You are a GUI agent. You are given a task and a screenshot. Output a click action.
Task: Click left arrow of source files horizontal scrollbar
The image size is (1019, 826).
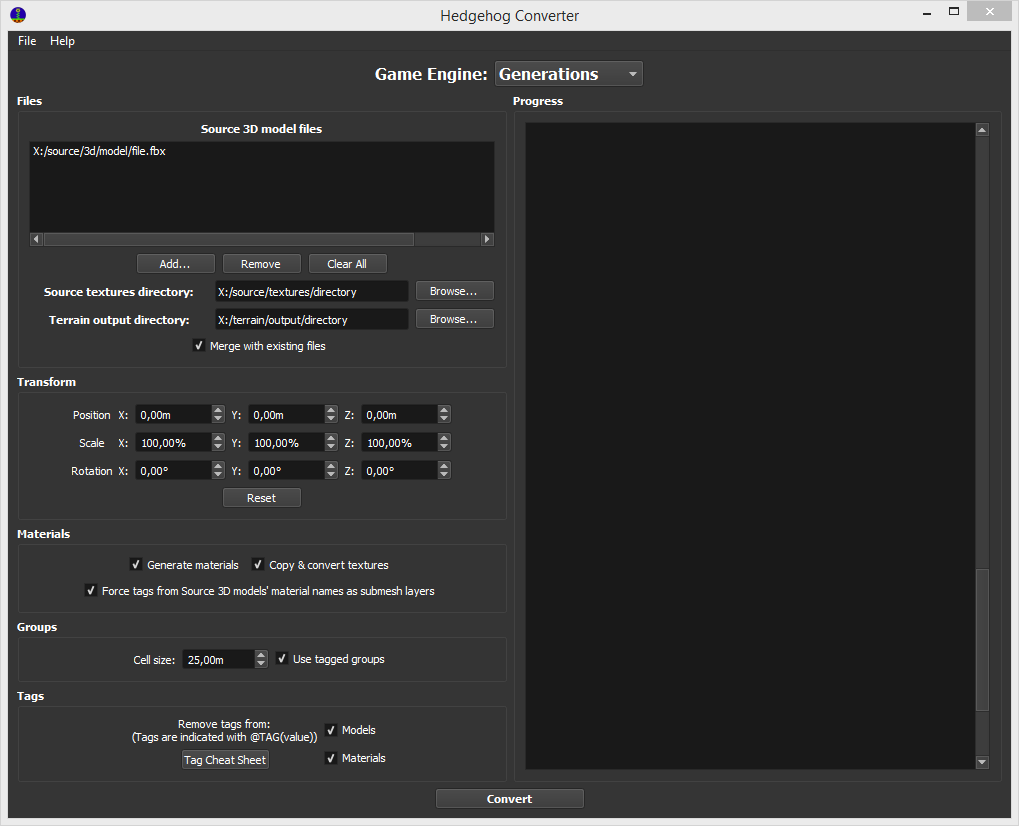coord(36,239)
